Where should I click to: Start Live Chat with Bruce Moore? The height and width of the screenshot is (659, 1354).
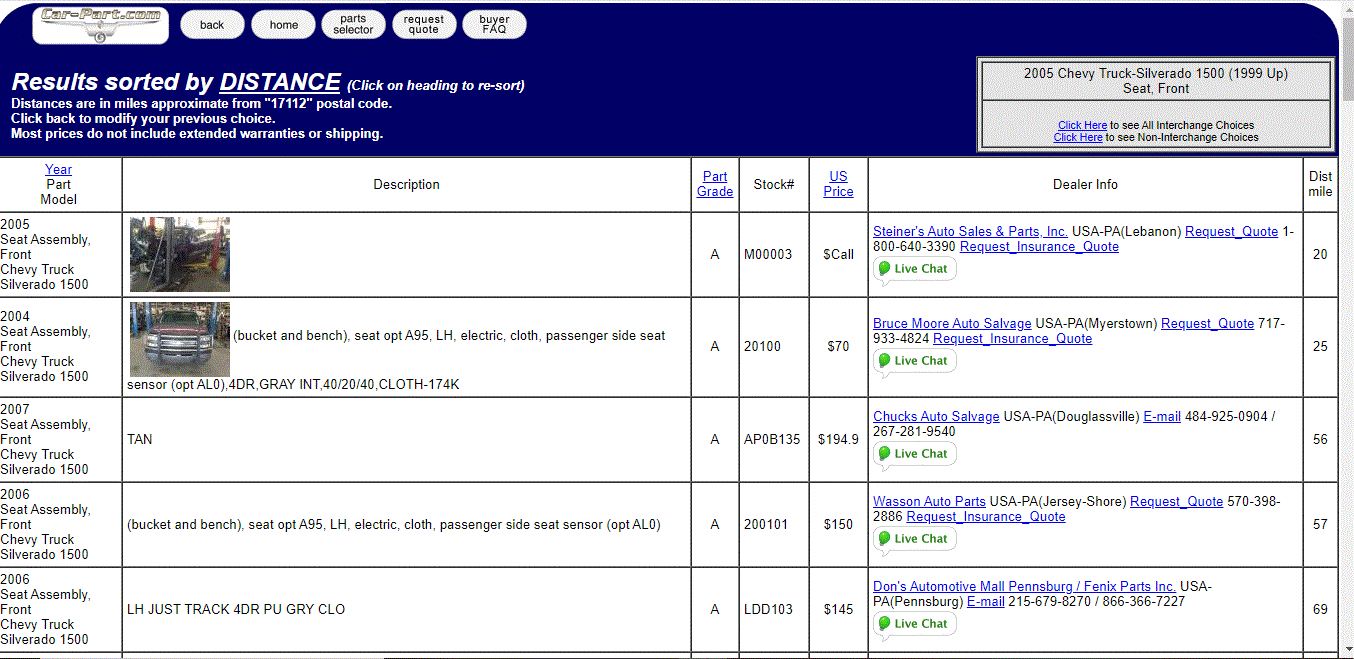(x=915, y=361)
